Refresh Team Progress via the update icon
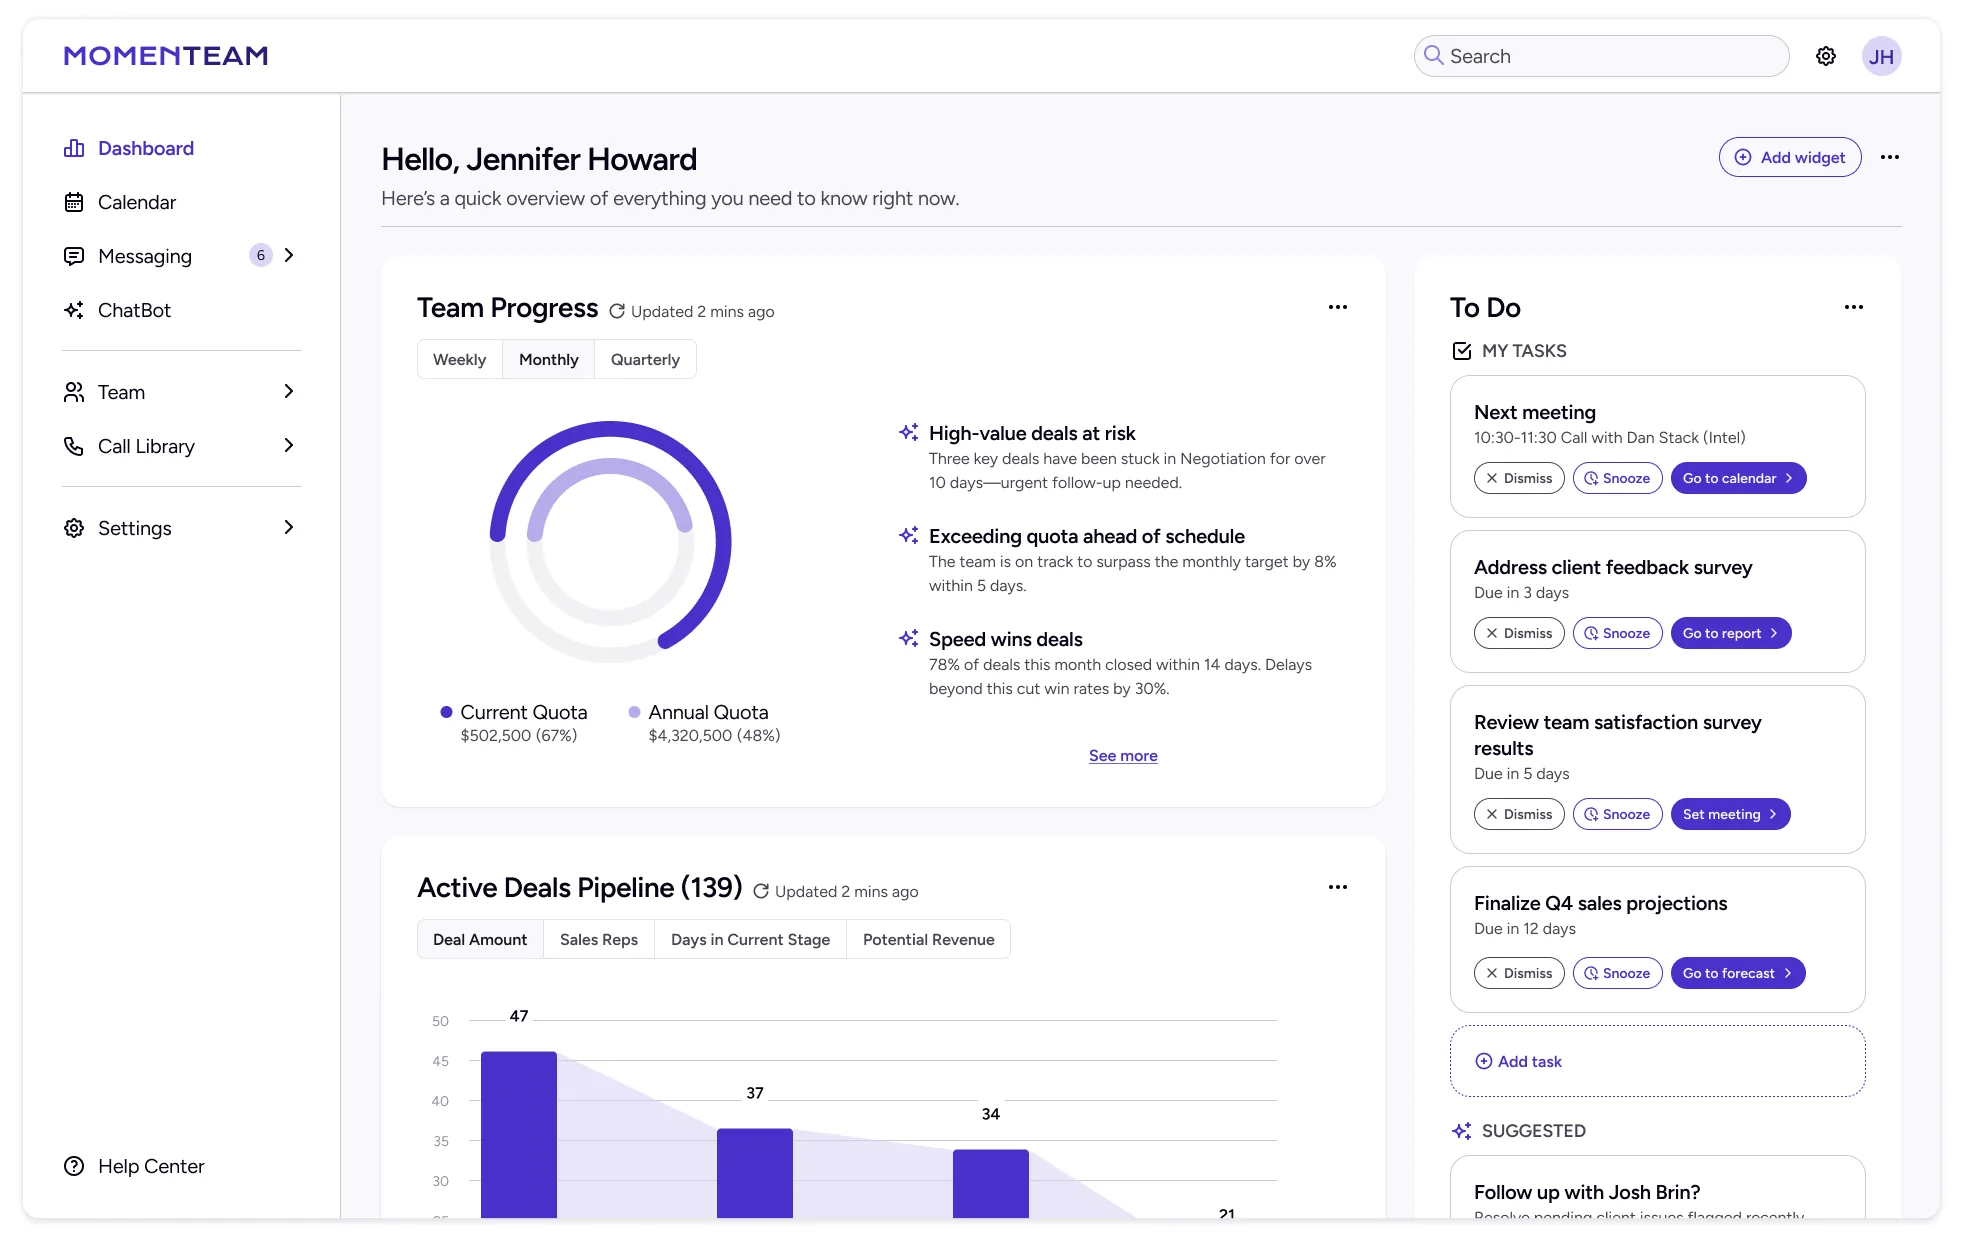This screenshot has height=1241, width=1961. tap(617, 311)
